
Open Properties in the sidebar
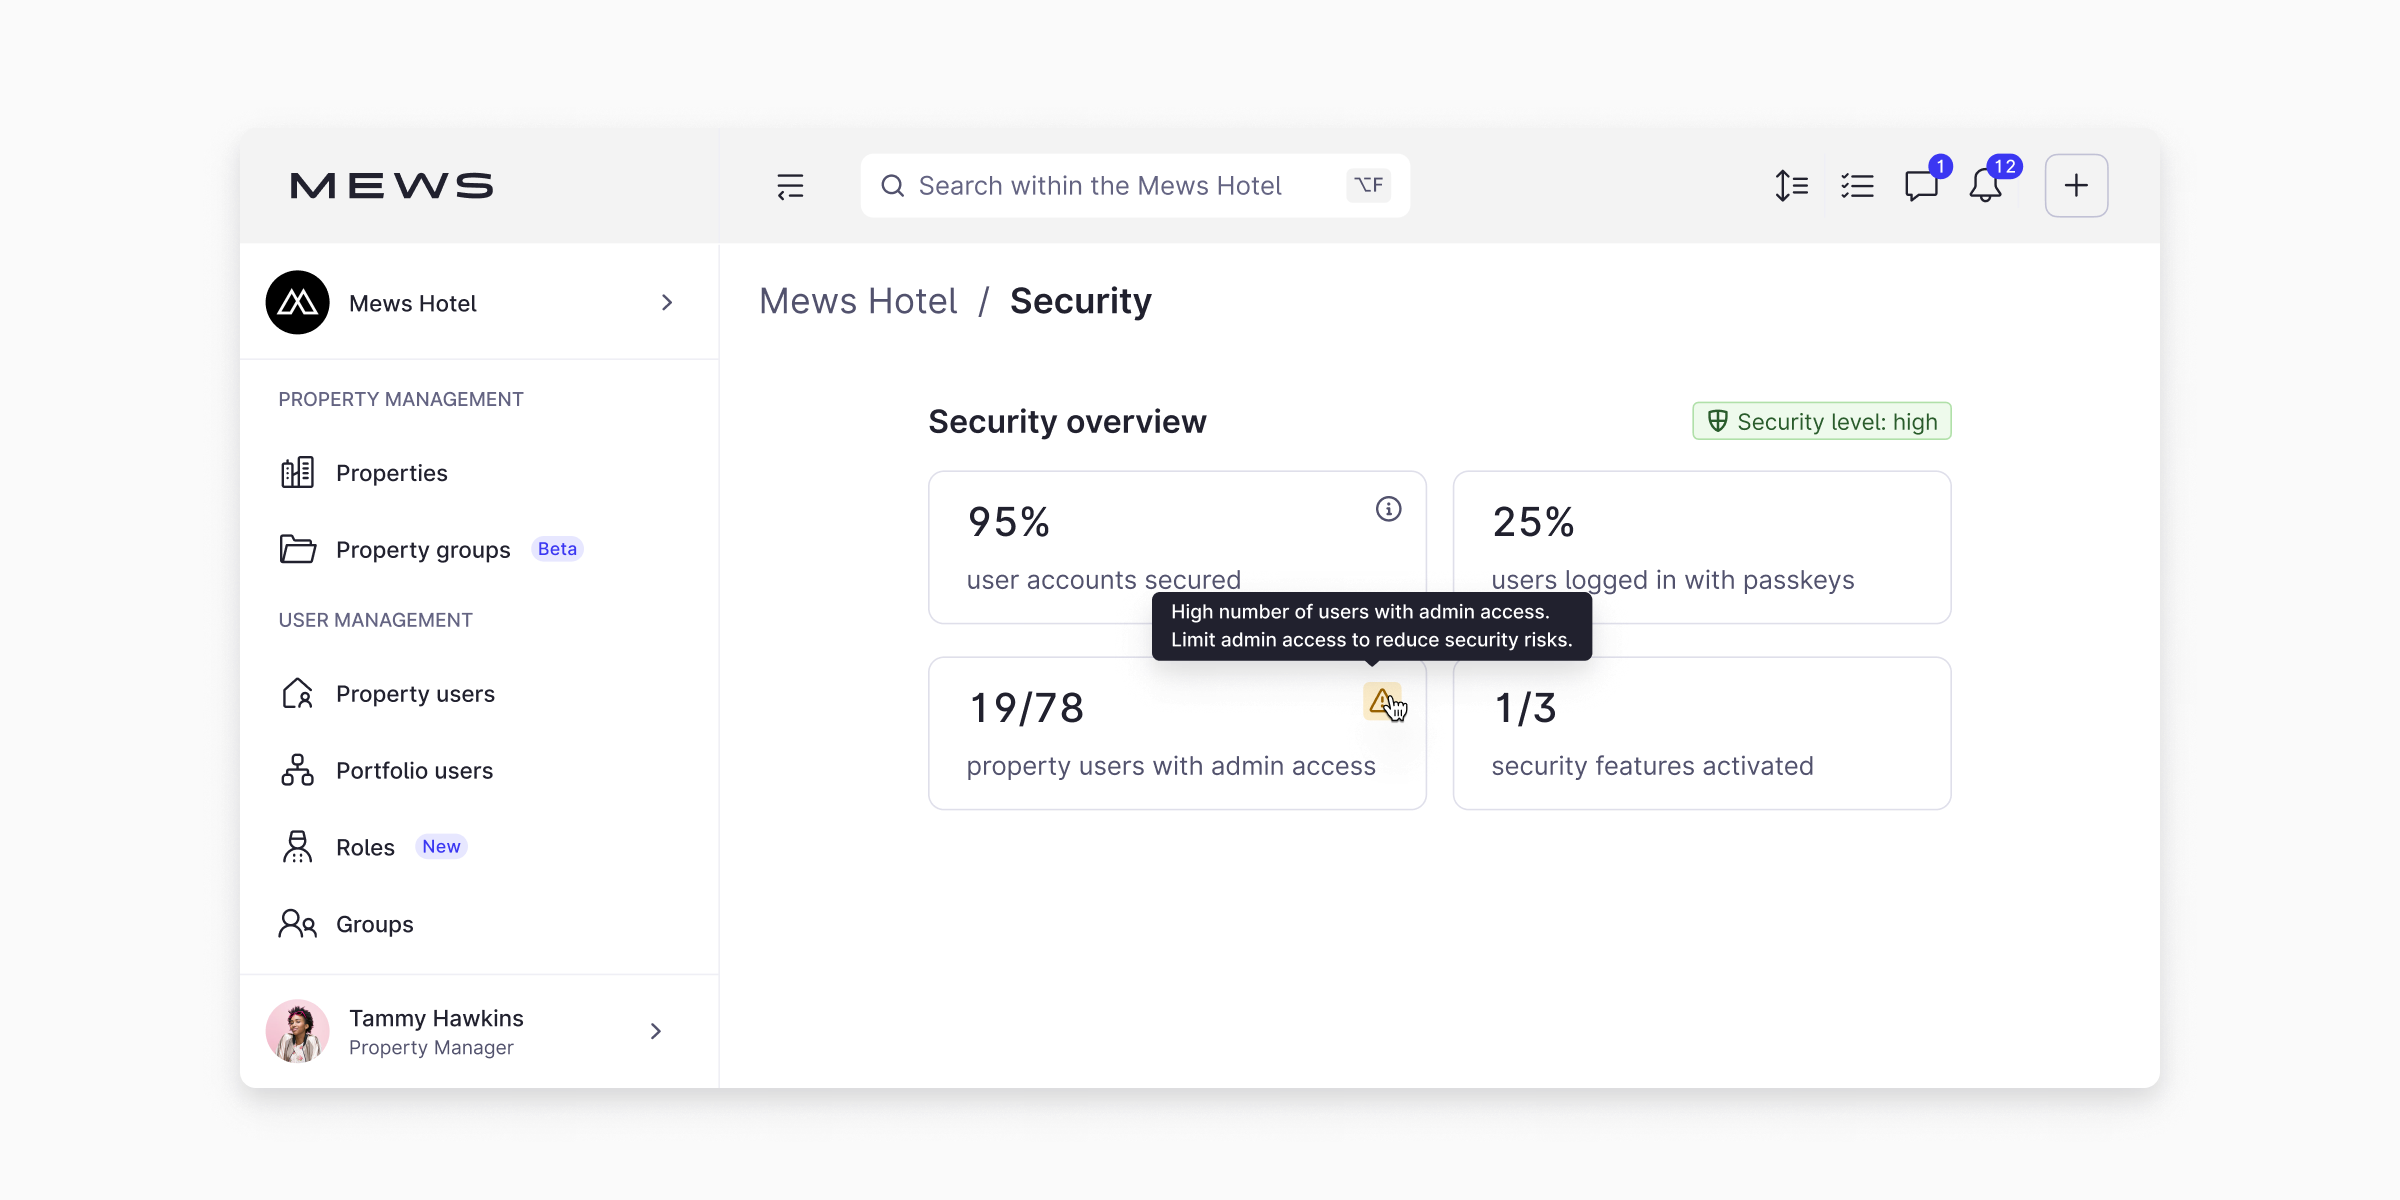pyautogui.click(x=392, y=473)
